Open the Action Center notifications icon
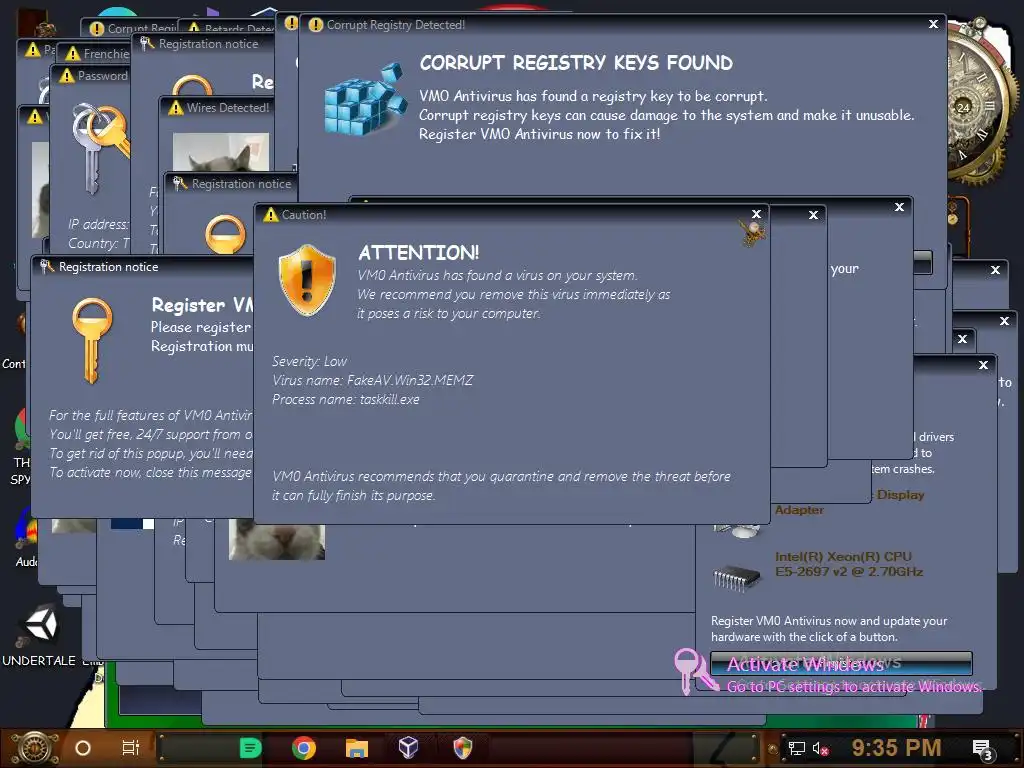This screenshot has width=1024, height=768. [983, 750]
